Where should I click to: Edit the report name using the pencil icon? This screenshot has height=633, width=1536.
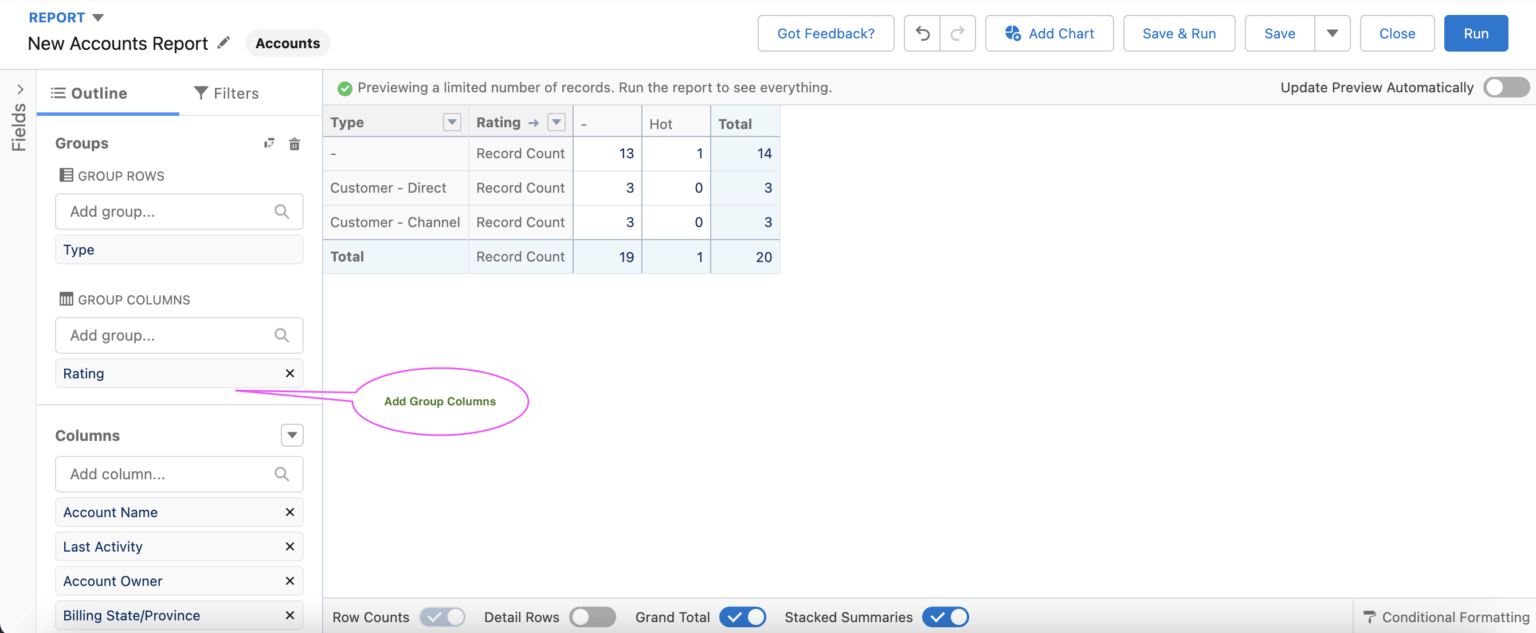pos(223,43)
